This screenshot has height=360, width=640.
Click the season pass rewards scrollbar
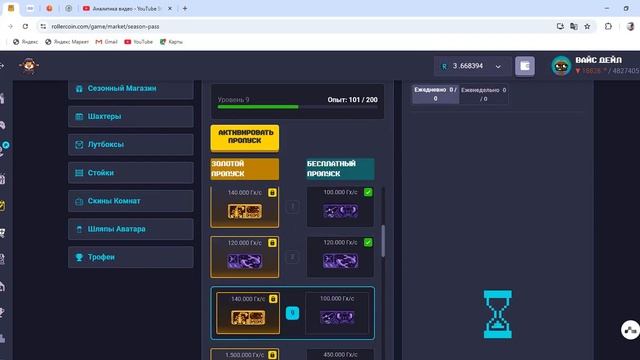383,241
